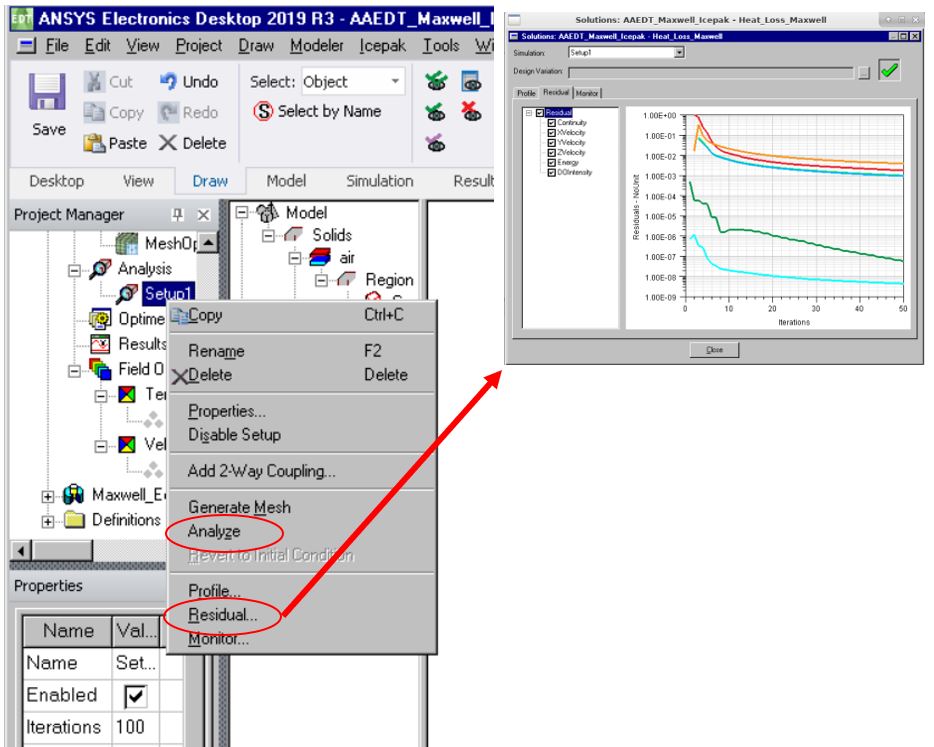
Task: Uncheck the Energy residual checkbox
Action: tap(552, 163)
